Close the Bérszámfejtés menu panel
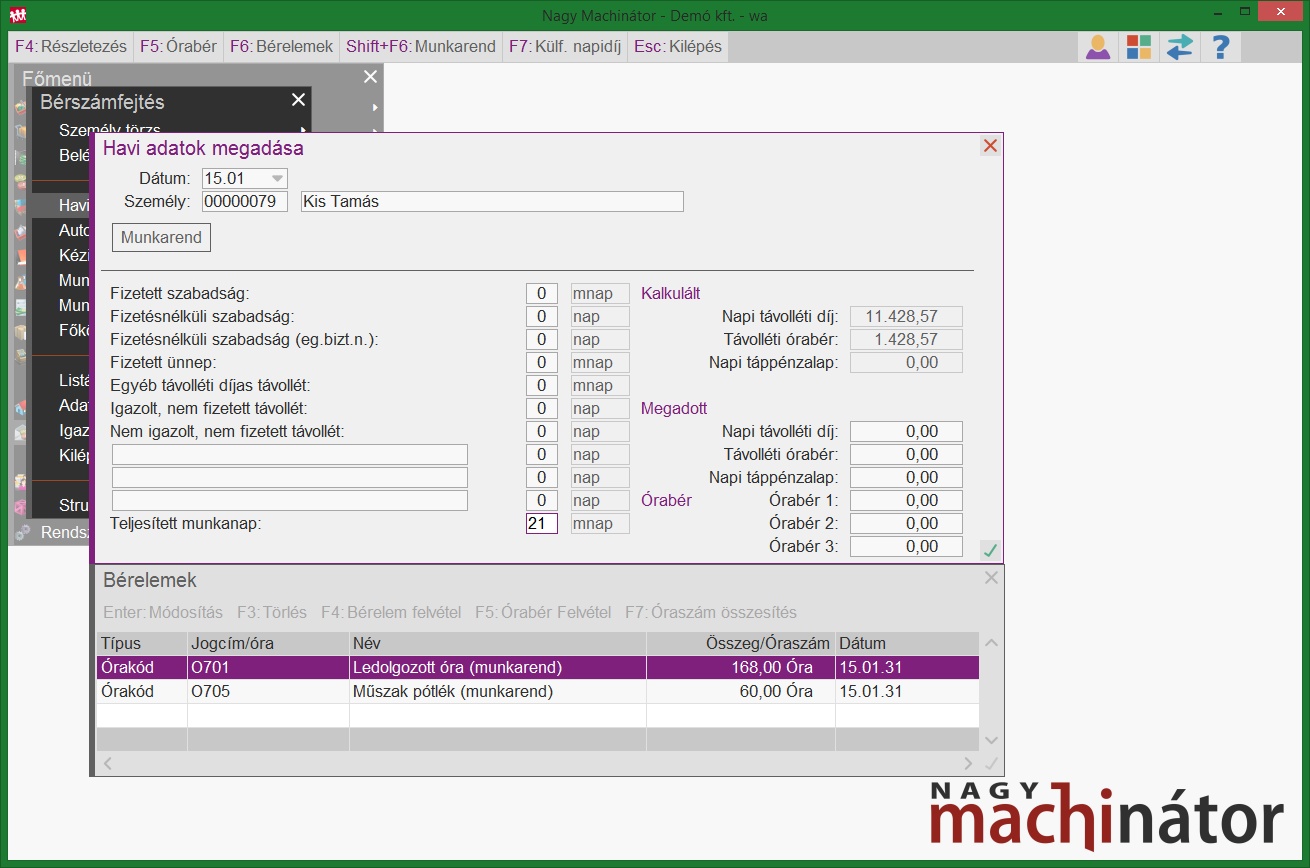The height and width of the screenshot is (868, 1310). pyautogui.click(x=298, y=100)
